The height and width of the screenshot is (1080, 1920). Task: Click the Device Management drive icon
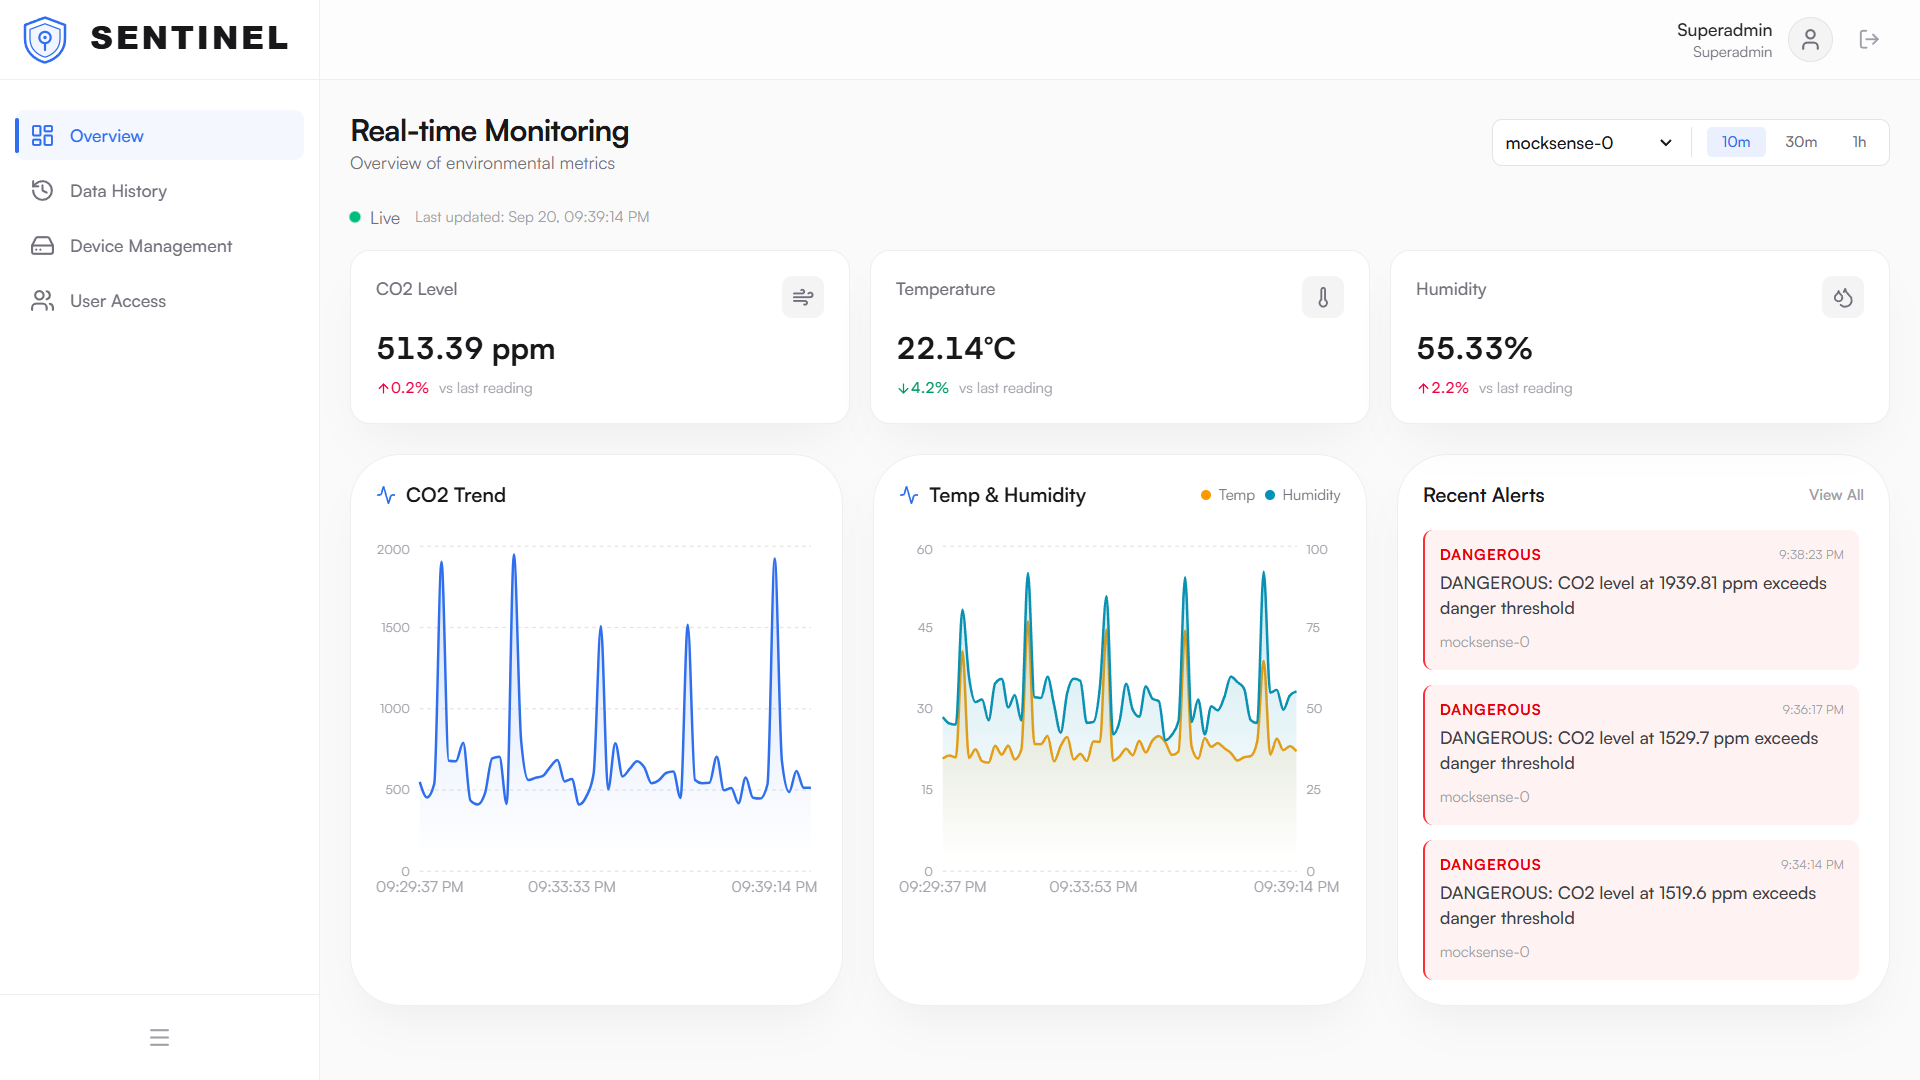point(42,245)
